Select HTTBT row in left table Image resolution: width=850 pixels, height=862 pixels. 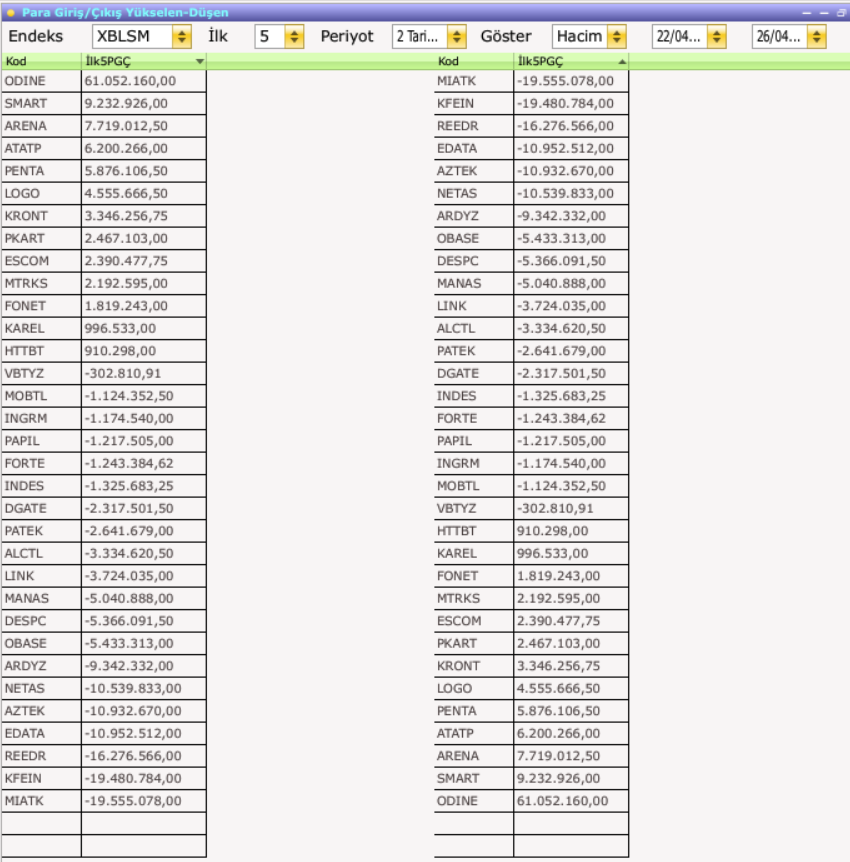[104, 351]
